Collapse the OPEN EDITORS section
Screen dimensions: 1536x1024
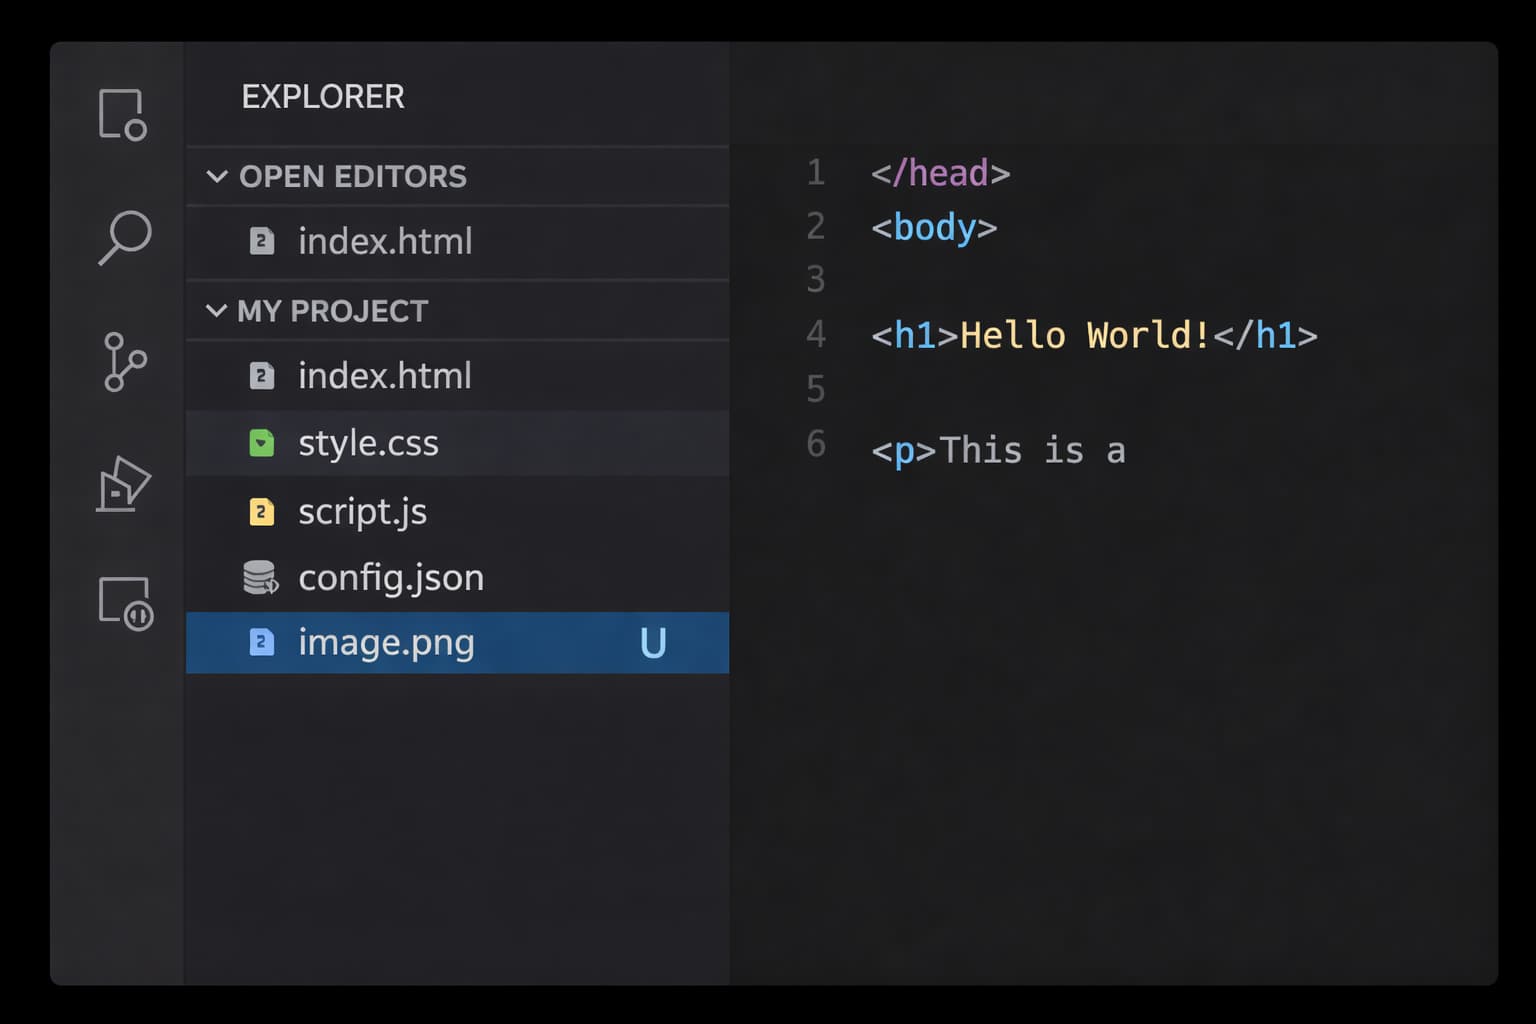218,177
